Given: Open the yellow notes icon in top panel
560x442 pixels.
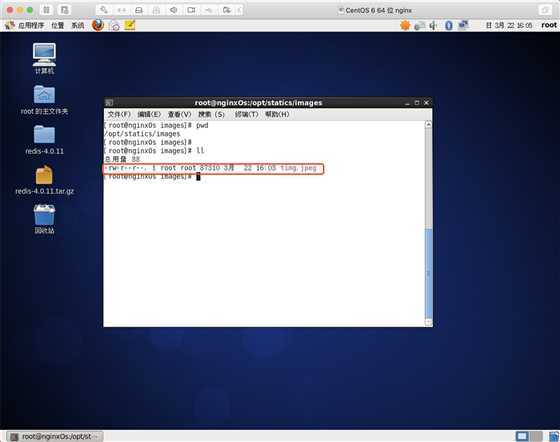Looking at the screenshot, I should 130,25.
